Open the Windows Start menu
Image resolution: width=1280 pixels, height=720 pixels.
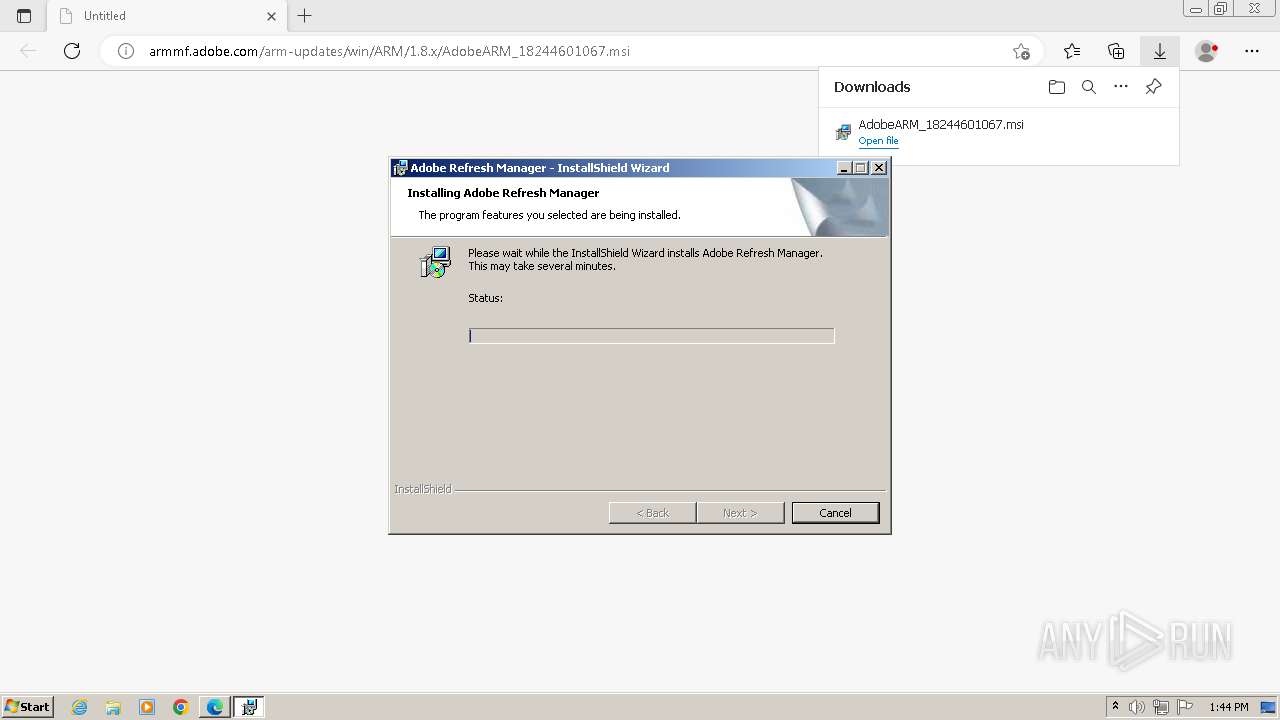(27, 707)
